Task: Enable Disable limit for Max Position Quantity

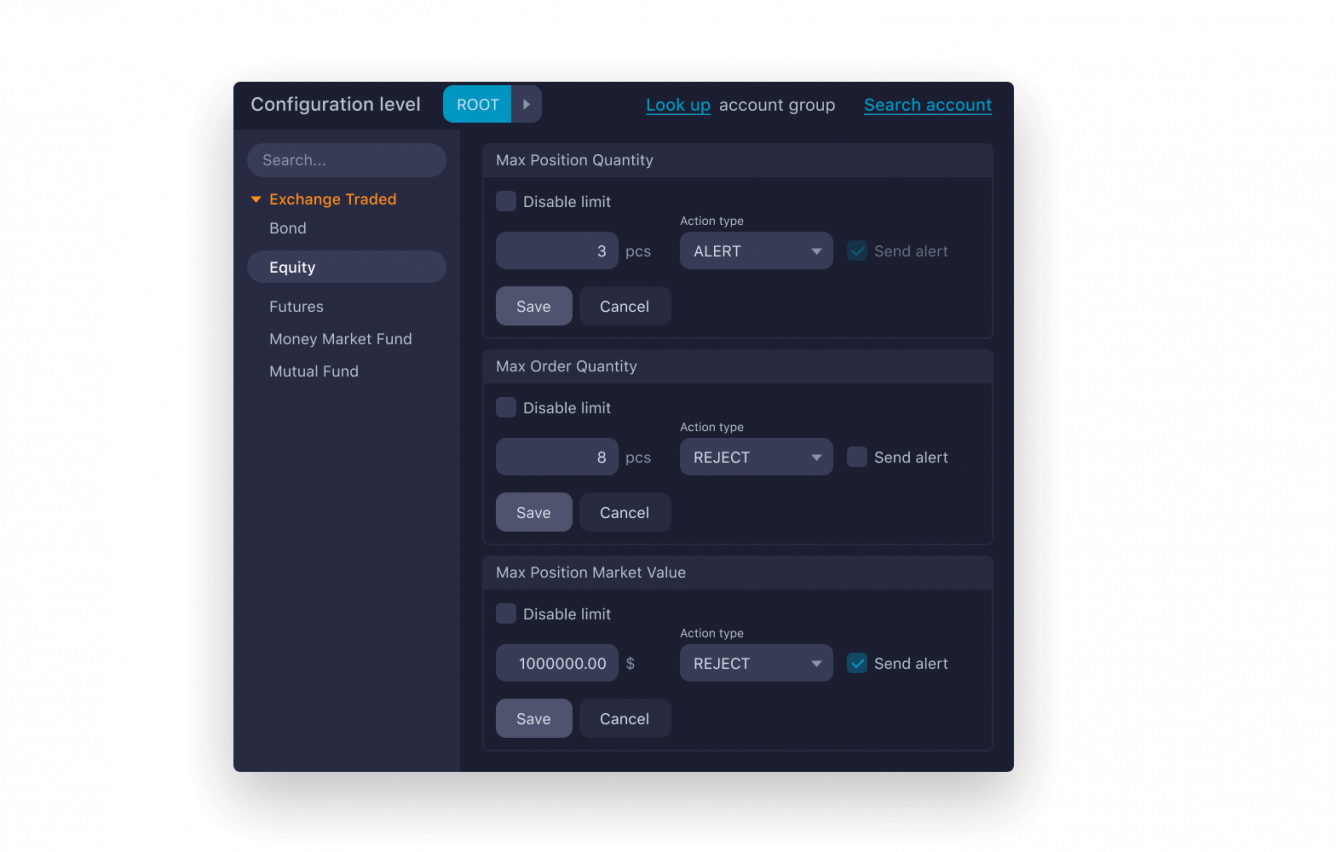Action: click(506, 201)
